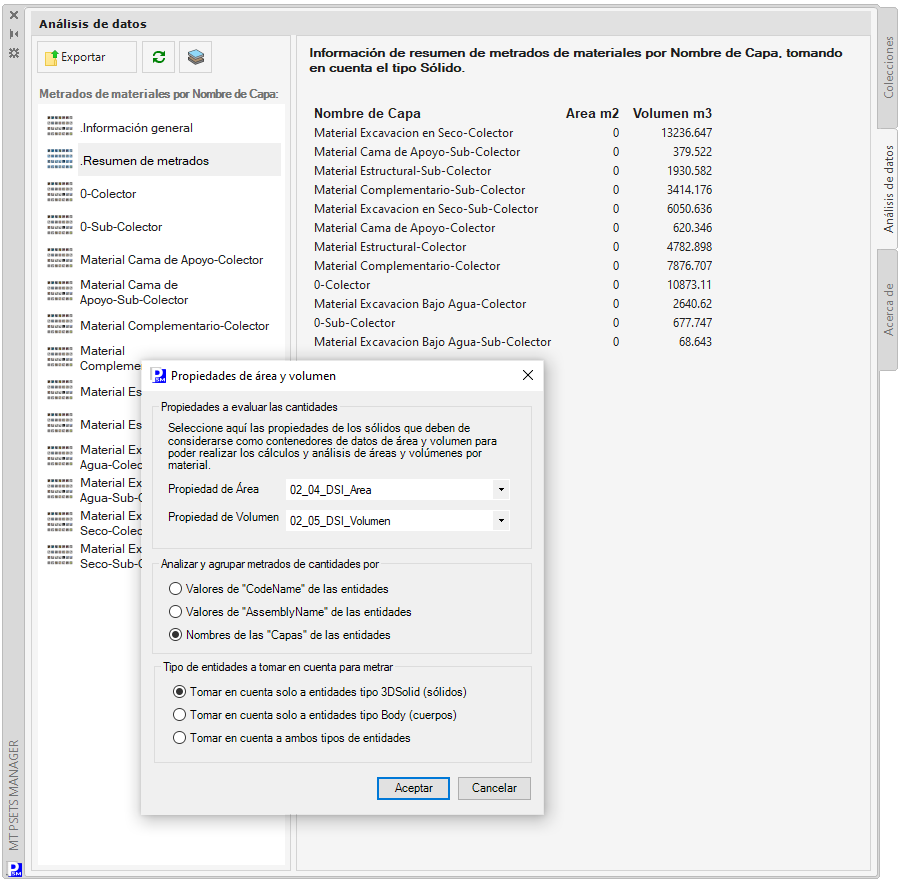Click the layers stack icon button

point(196,57)
